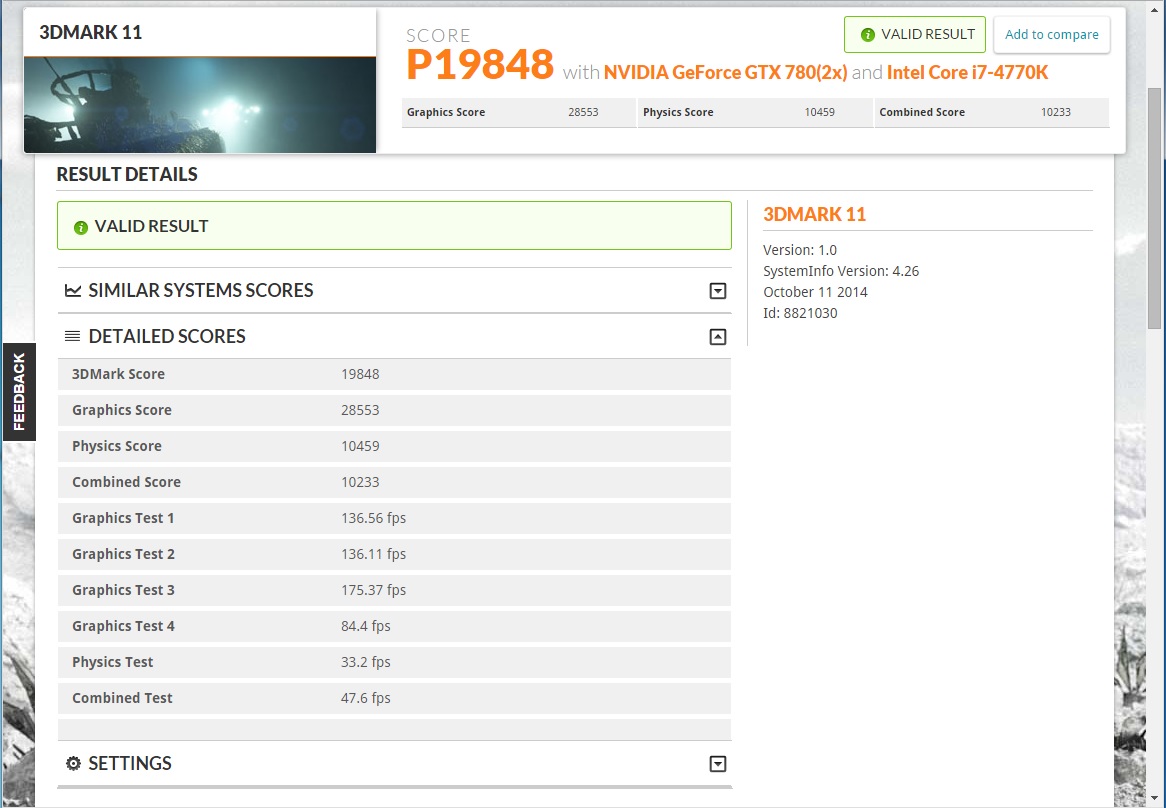Click the October 11 2014 date
This screenshot has width=1166, height=808.
[815, 292]
